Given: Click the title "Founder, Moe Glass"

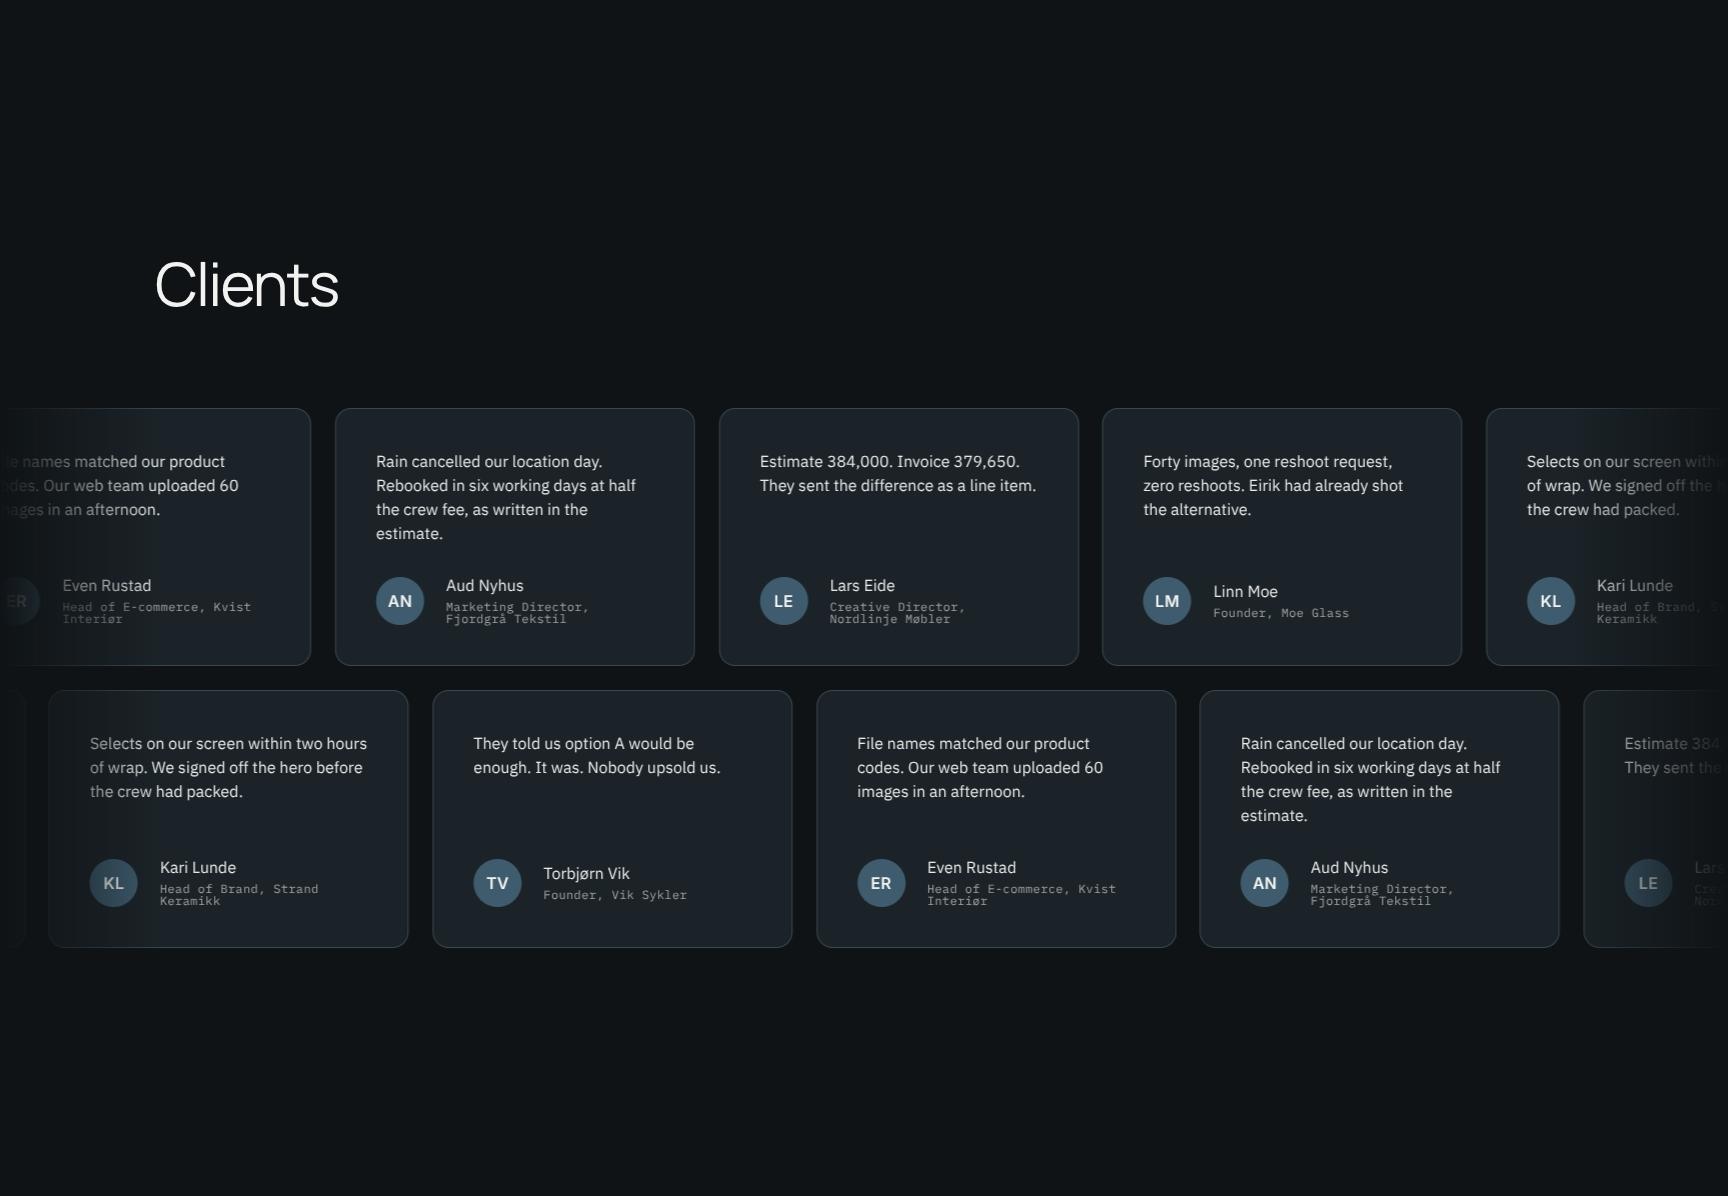Looking at the screenshot, I should pyautogui.click(x=1281, y=613).
